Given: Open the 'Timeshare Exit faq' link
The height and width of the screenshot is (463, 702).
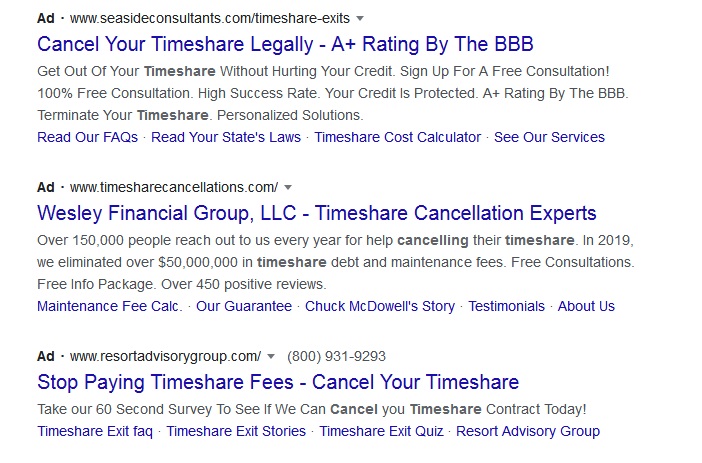Looking at the screenshot, I should click(95, 431).
